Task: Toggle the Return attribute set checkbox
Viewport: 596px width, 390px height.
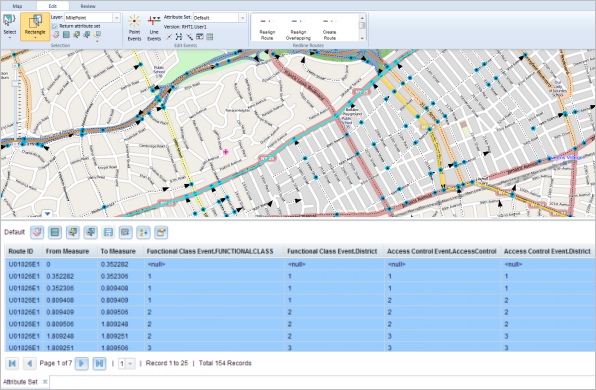Action: tap(54, 26)
